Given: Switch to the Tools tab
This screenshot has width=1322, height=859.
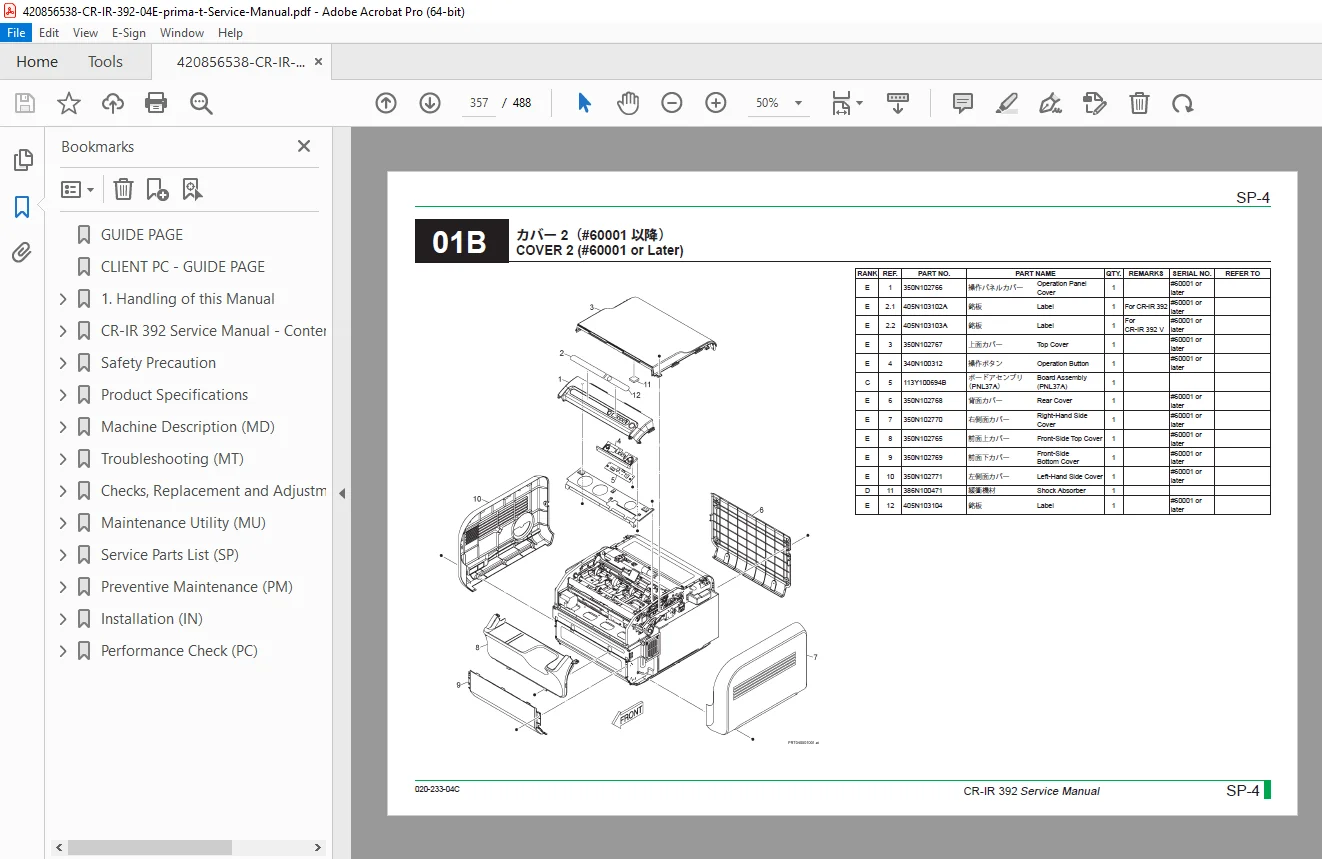Looking at the screenshot, I should pyautogui.click(x=105, y=62).
